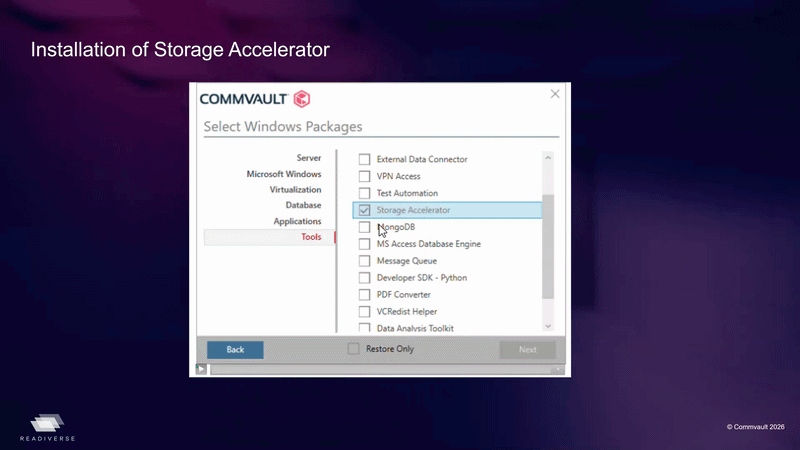Image resolution: width=800 pixels, height=450 pixels.
Task: Click the Select Windows Packages heading
Action: click(x=283, y=127)
